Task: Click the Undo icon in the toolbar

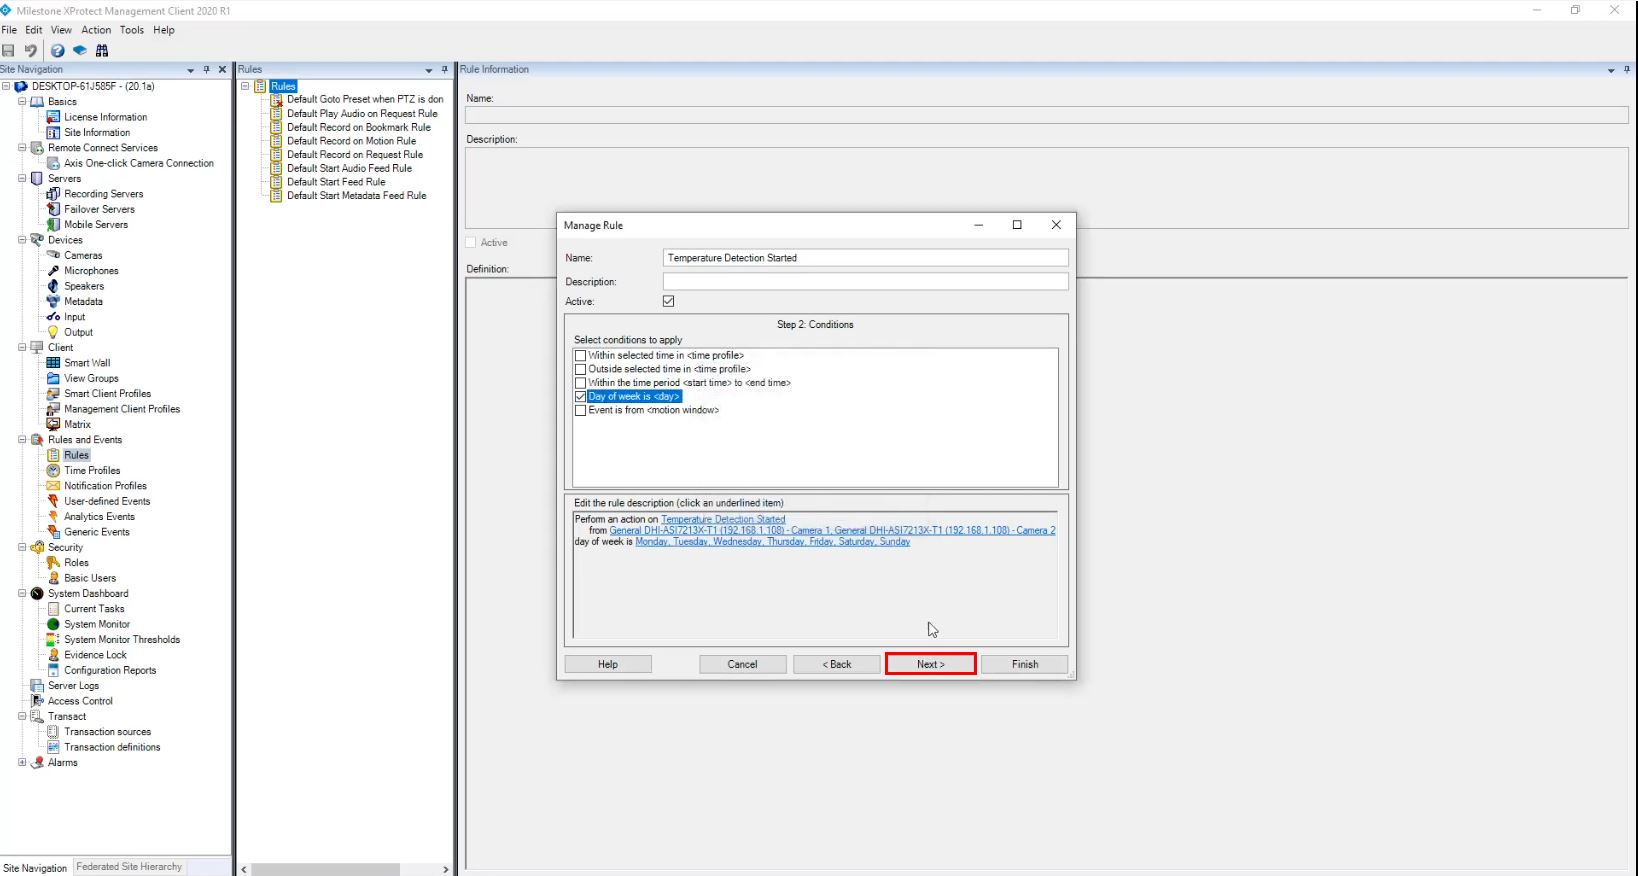Action: point(31,51)
